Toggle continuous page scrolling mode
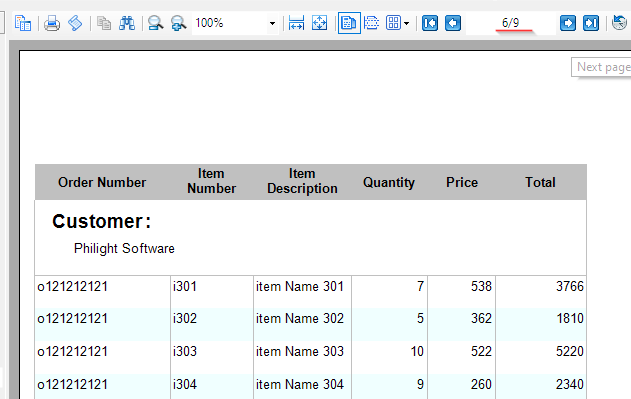This screenshot has width=631, height=399. point(371,23)
